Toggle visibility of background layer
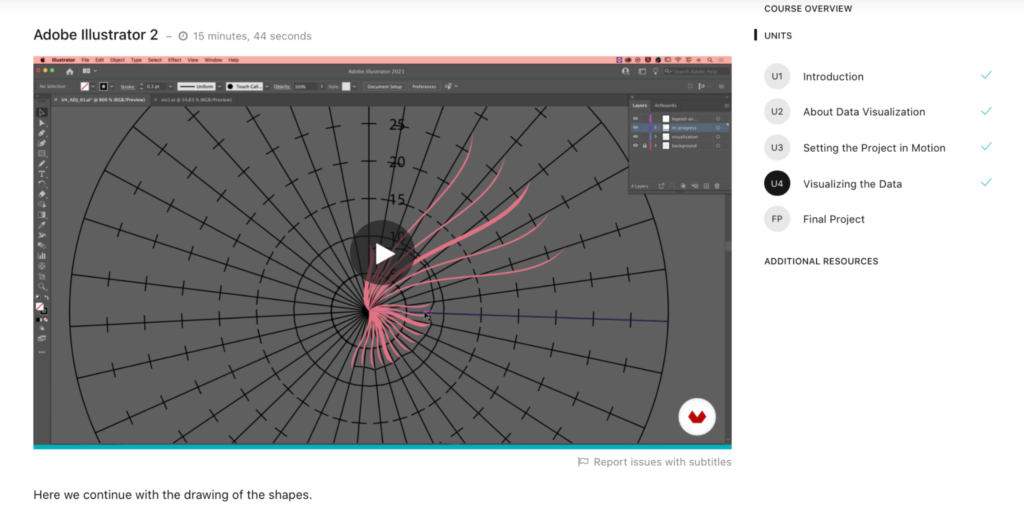1024x522 pixels. [635, 146]
